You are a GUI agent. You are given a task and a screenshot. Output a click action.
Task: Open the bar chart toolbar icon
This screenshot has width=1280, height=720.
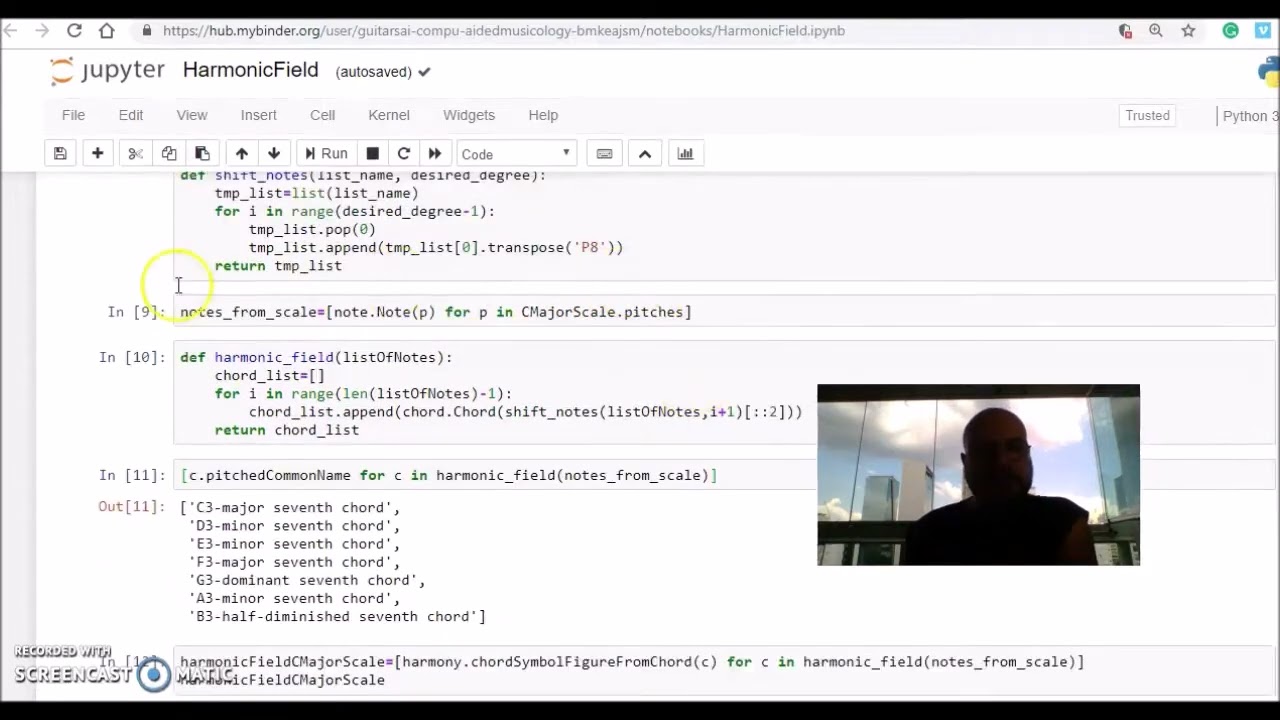pos(685,154)
